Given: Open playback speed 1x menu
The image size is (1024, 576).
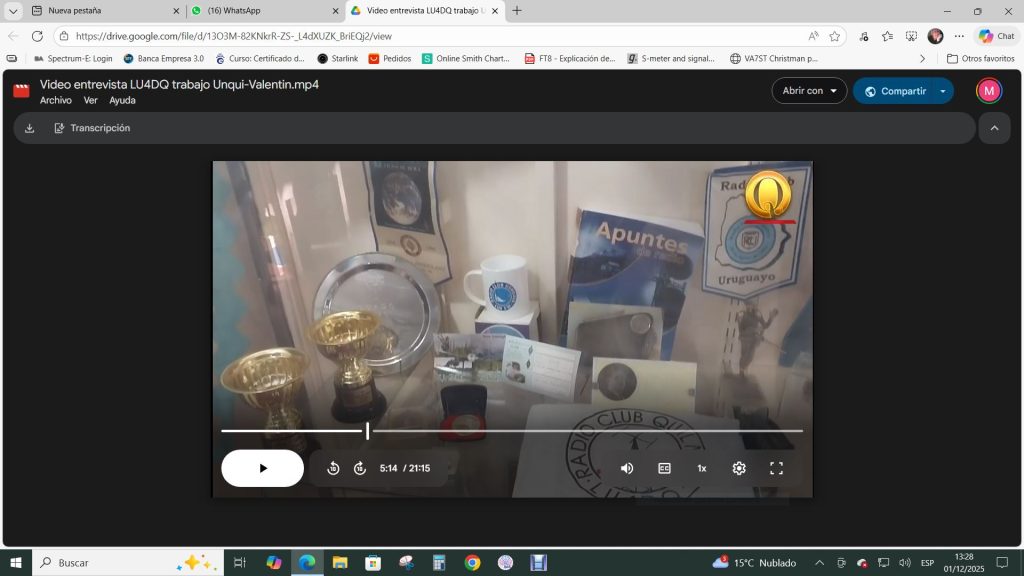Looking at the screenshot, I should click(x=701, y=468).
